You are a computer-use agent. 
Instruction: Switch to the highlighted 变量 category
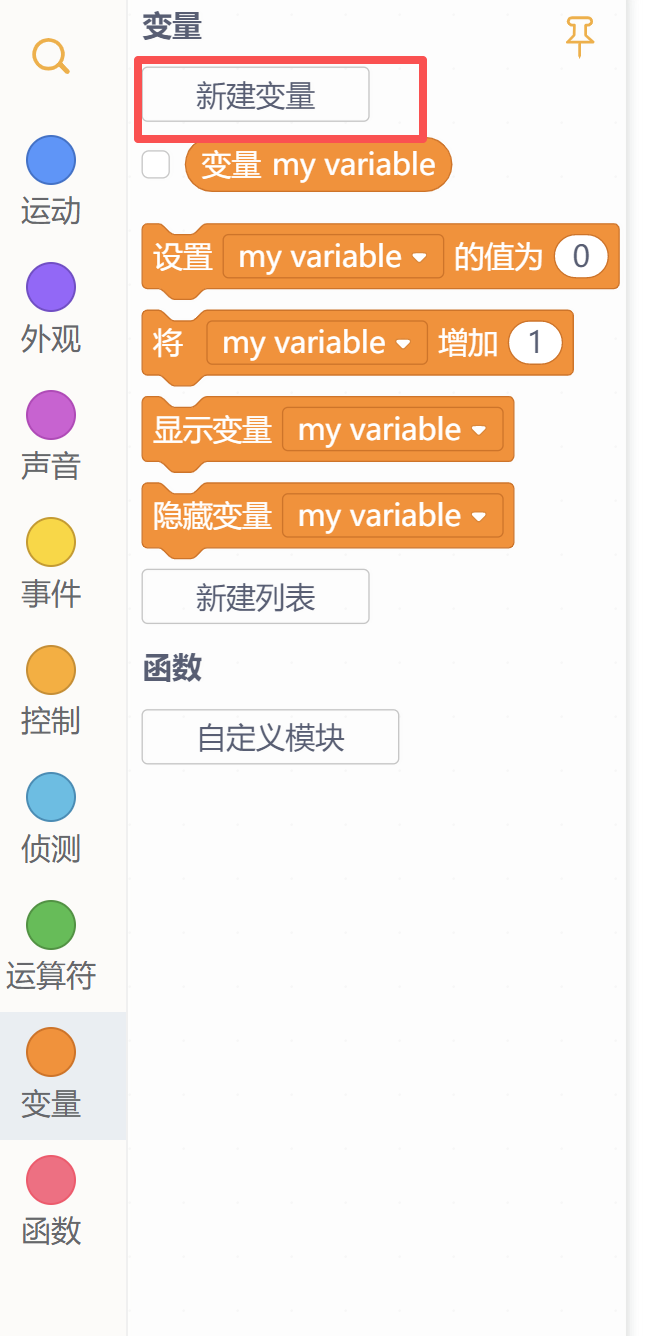point(50,1051)
